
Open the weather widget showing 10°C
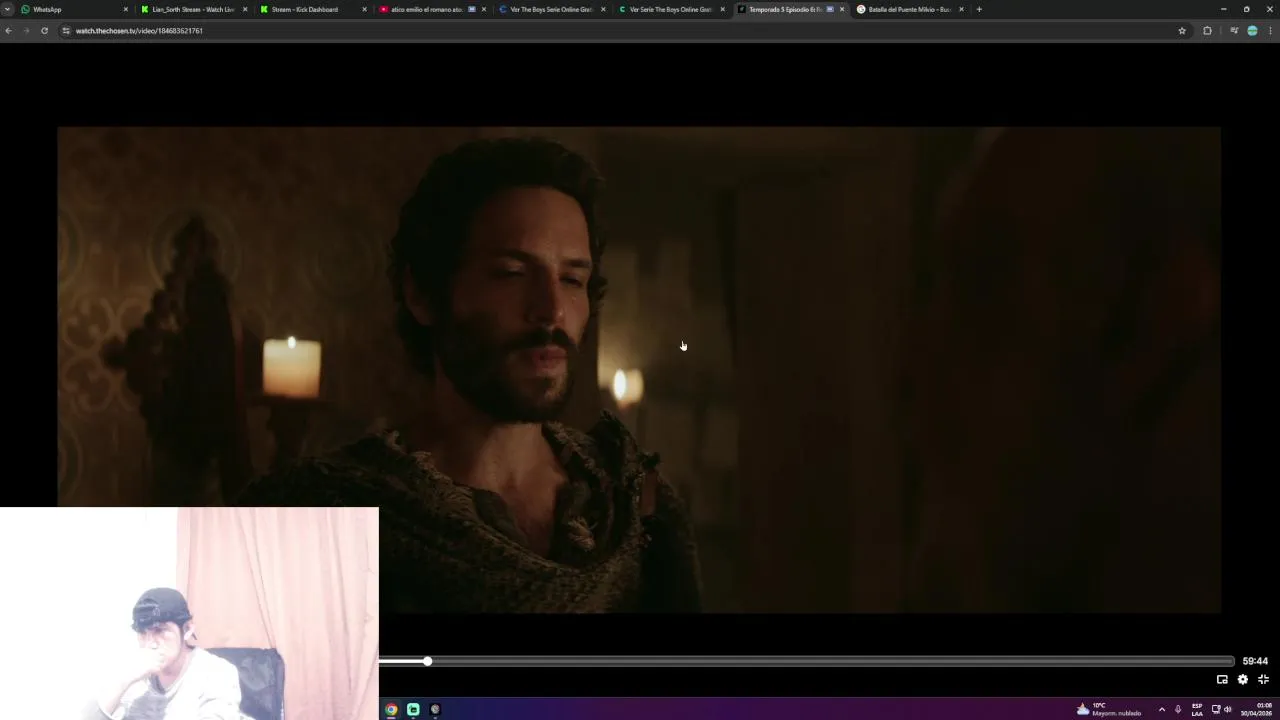pyautogui.click(x=1108, y=709)
